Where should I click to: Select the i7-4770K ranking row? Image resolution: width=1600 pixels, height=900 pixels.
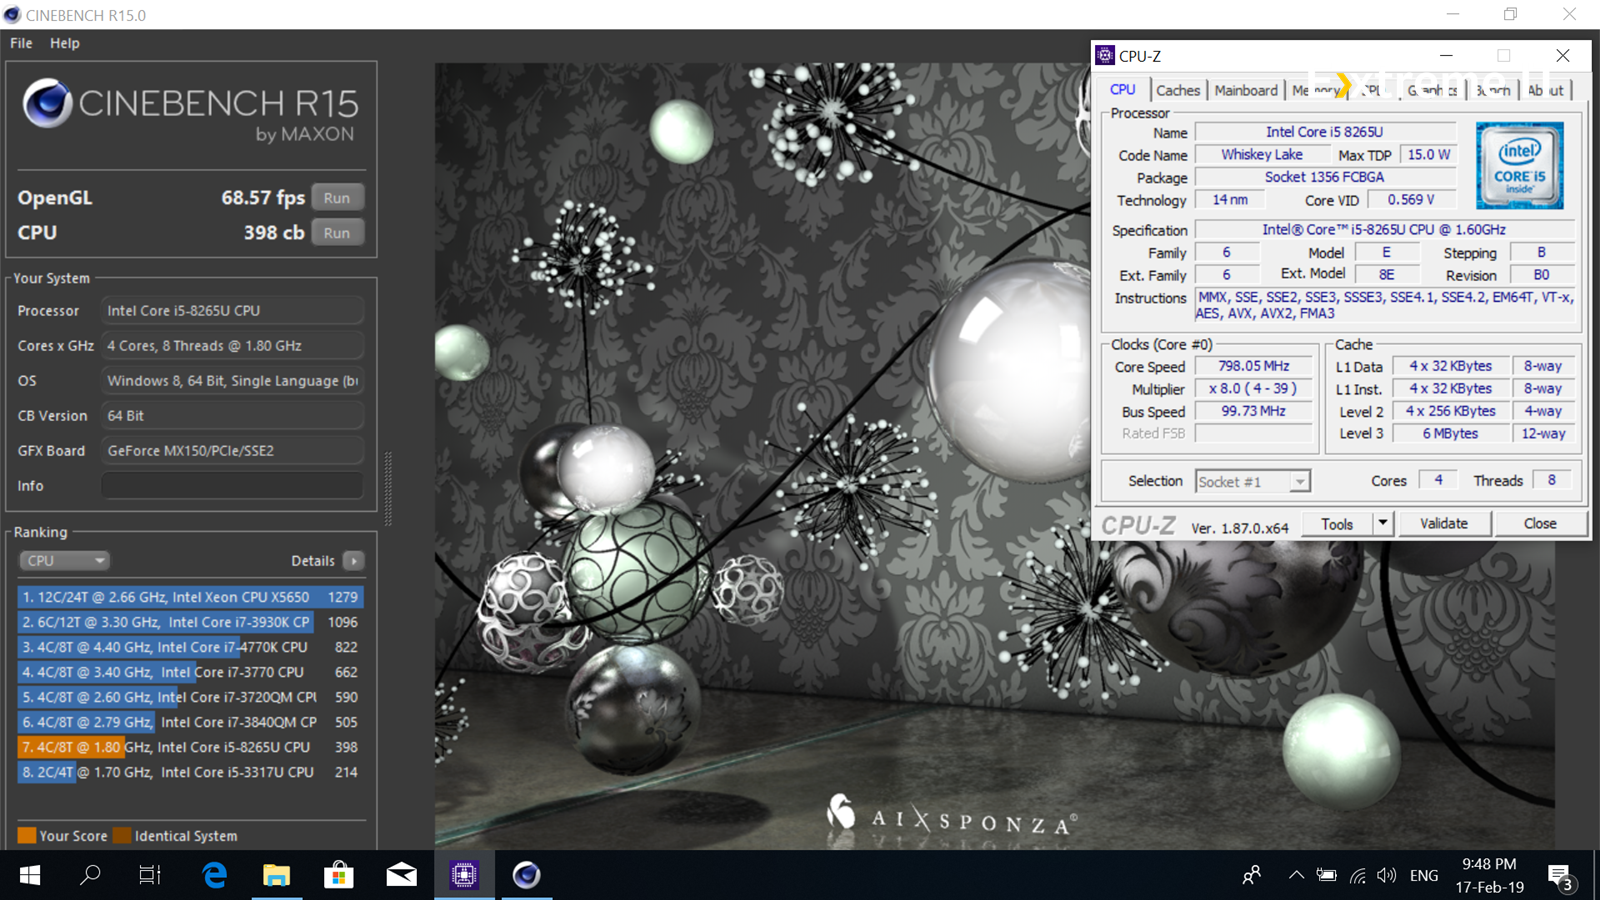click(190, 647)
